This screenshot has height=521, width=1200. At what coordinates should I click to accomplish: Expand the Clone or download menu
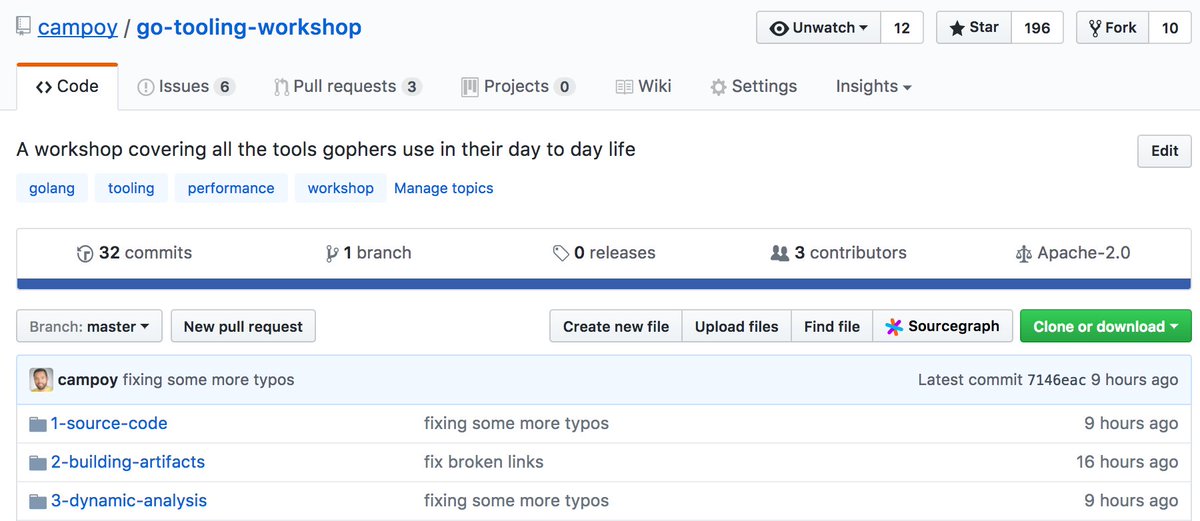click(x=1105, y=326)
